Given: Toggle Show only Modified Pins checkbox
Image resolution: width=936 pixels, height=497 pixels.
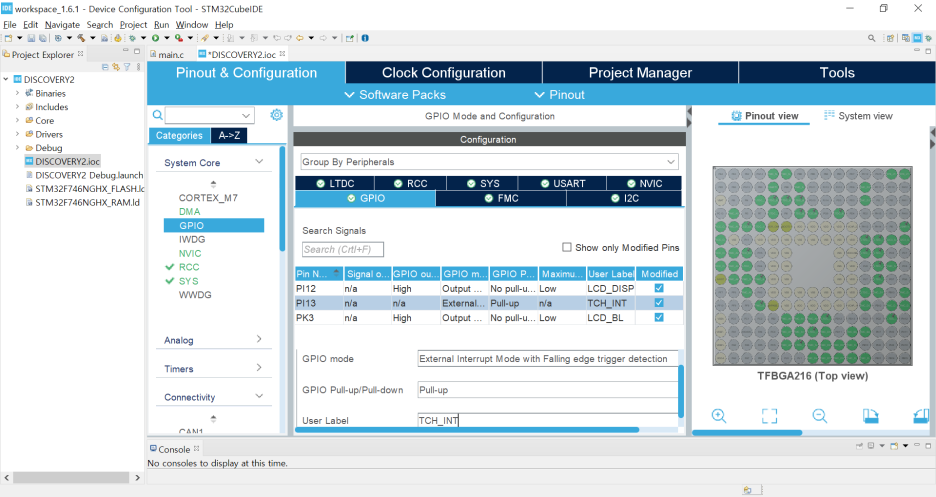Looking at the screenshot, I should 566,247.
